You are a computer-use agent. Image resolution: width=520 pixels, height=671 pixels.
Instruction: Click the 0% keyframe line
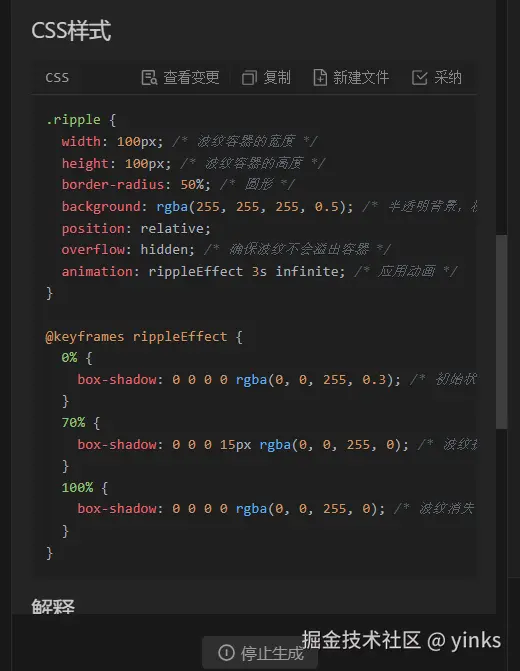77,358
